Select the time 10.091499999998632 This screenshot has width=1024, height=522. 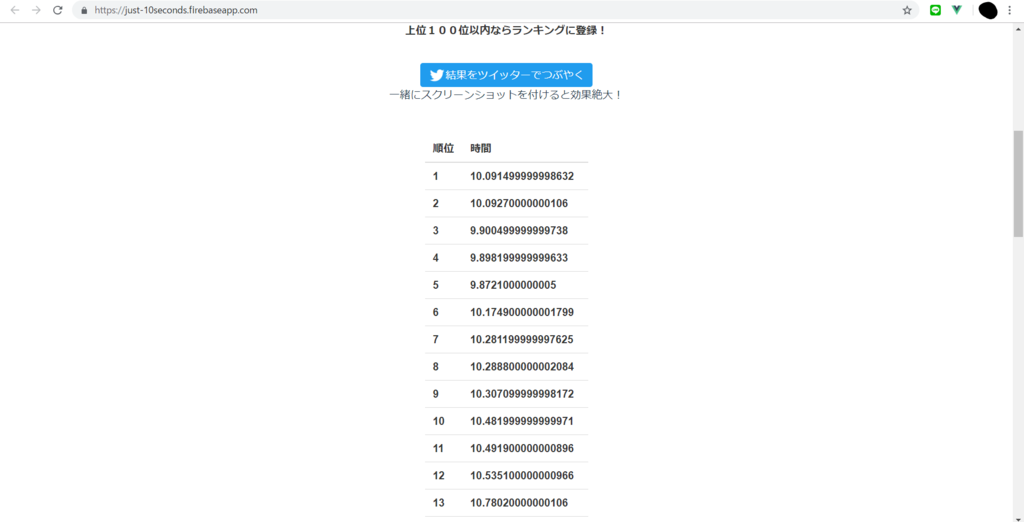tap(522, 176)
